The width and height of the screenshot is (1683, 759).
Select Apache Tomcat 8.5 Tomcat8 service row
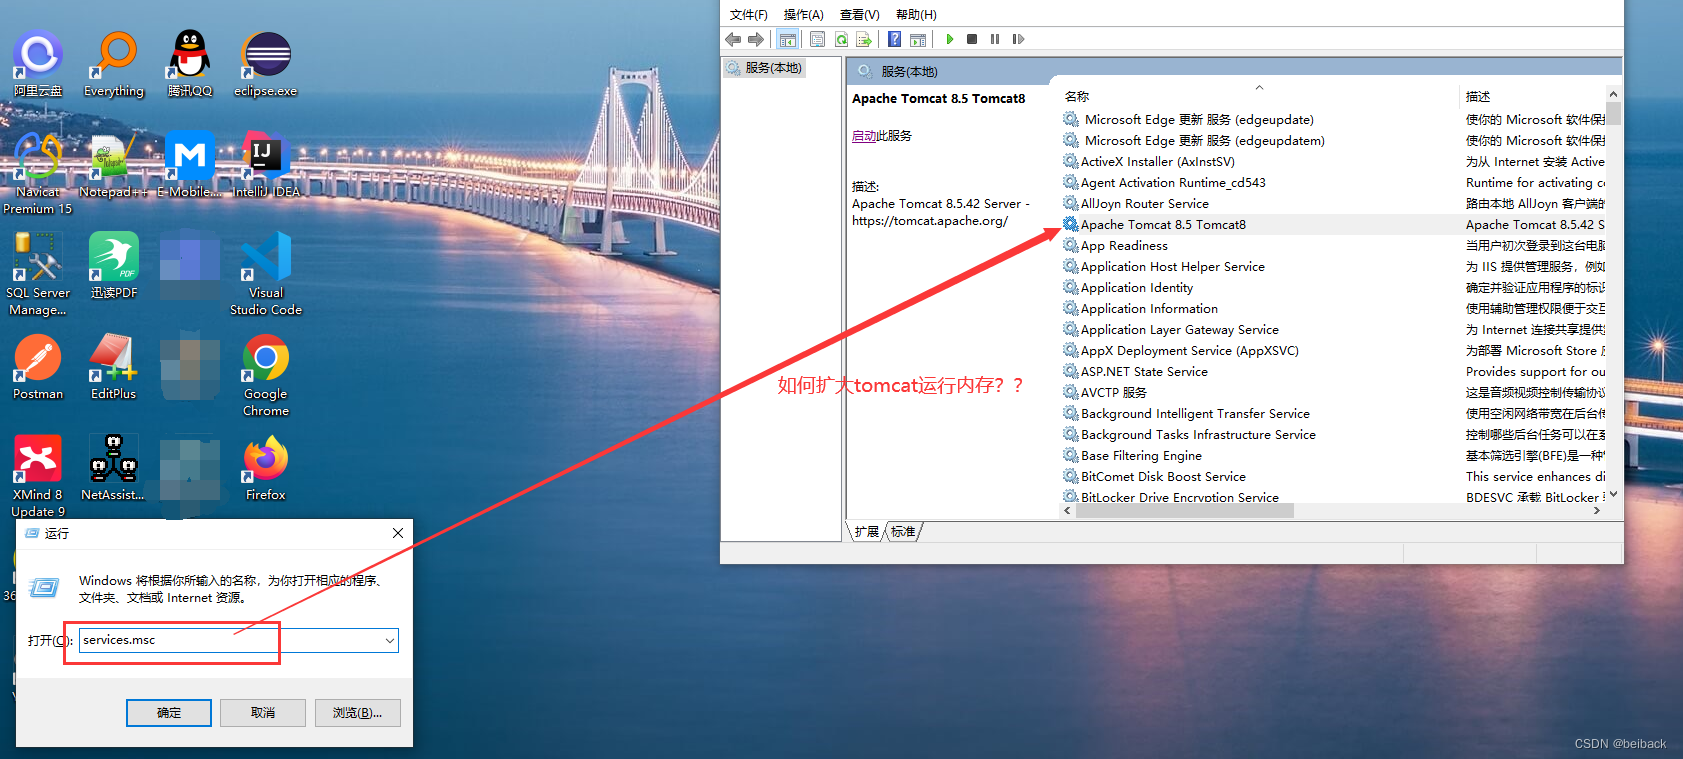pyautogui.click(x=1334, y=225)
